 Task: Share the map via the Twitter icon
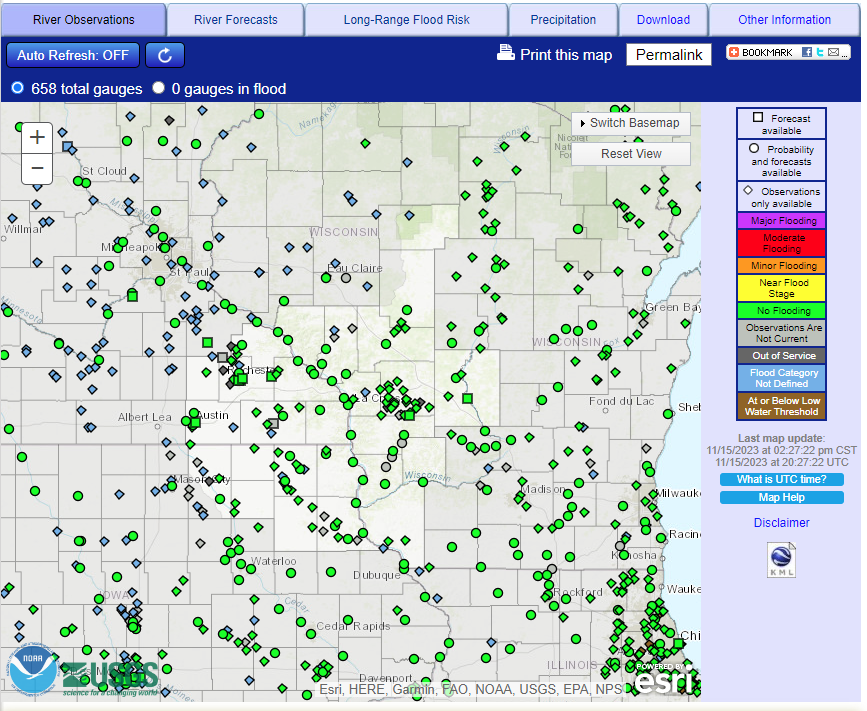point(818,53)
